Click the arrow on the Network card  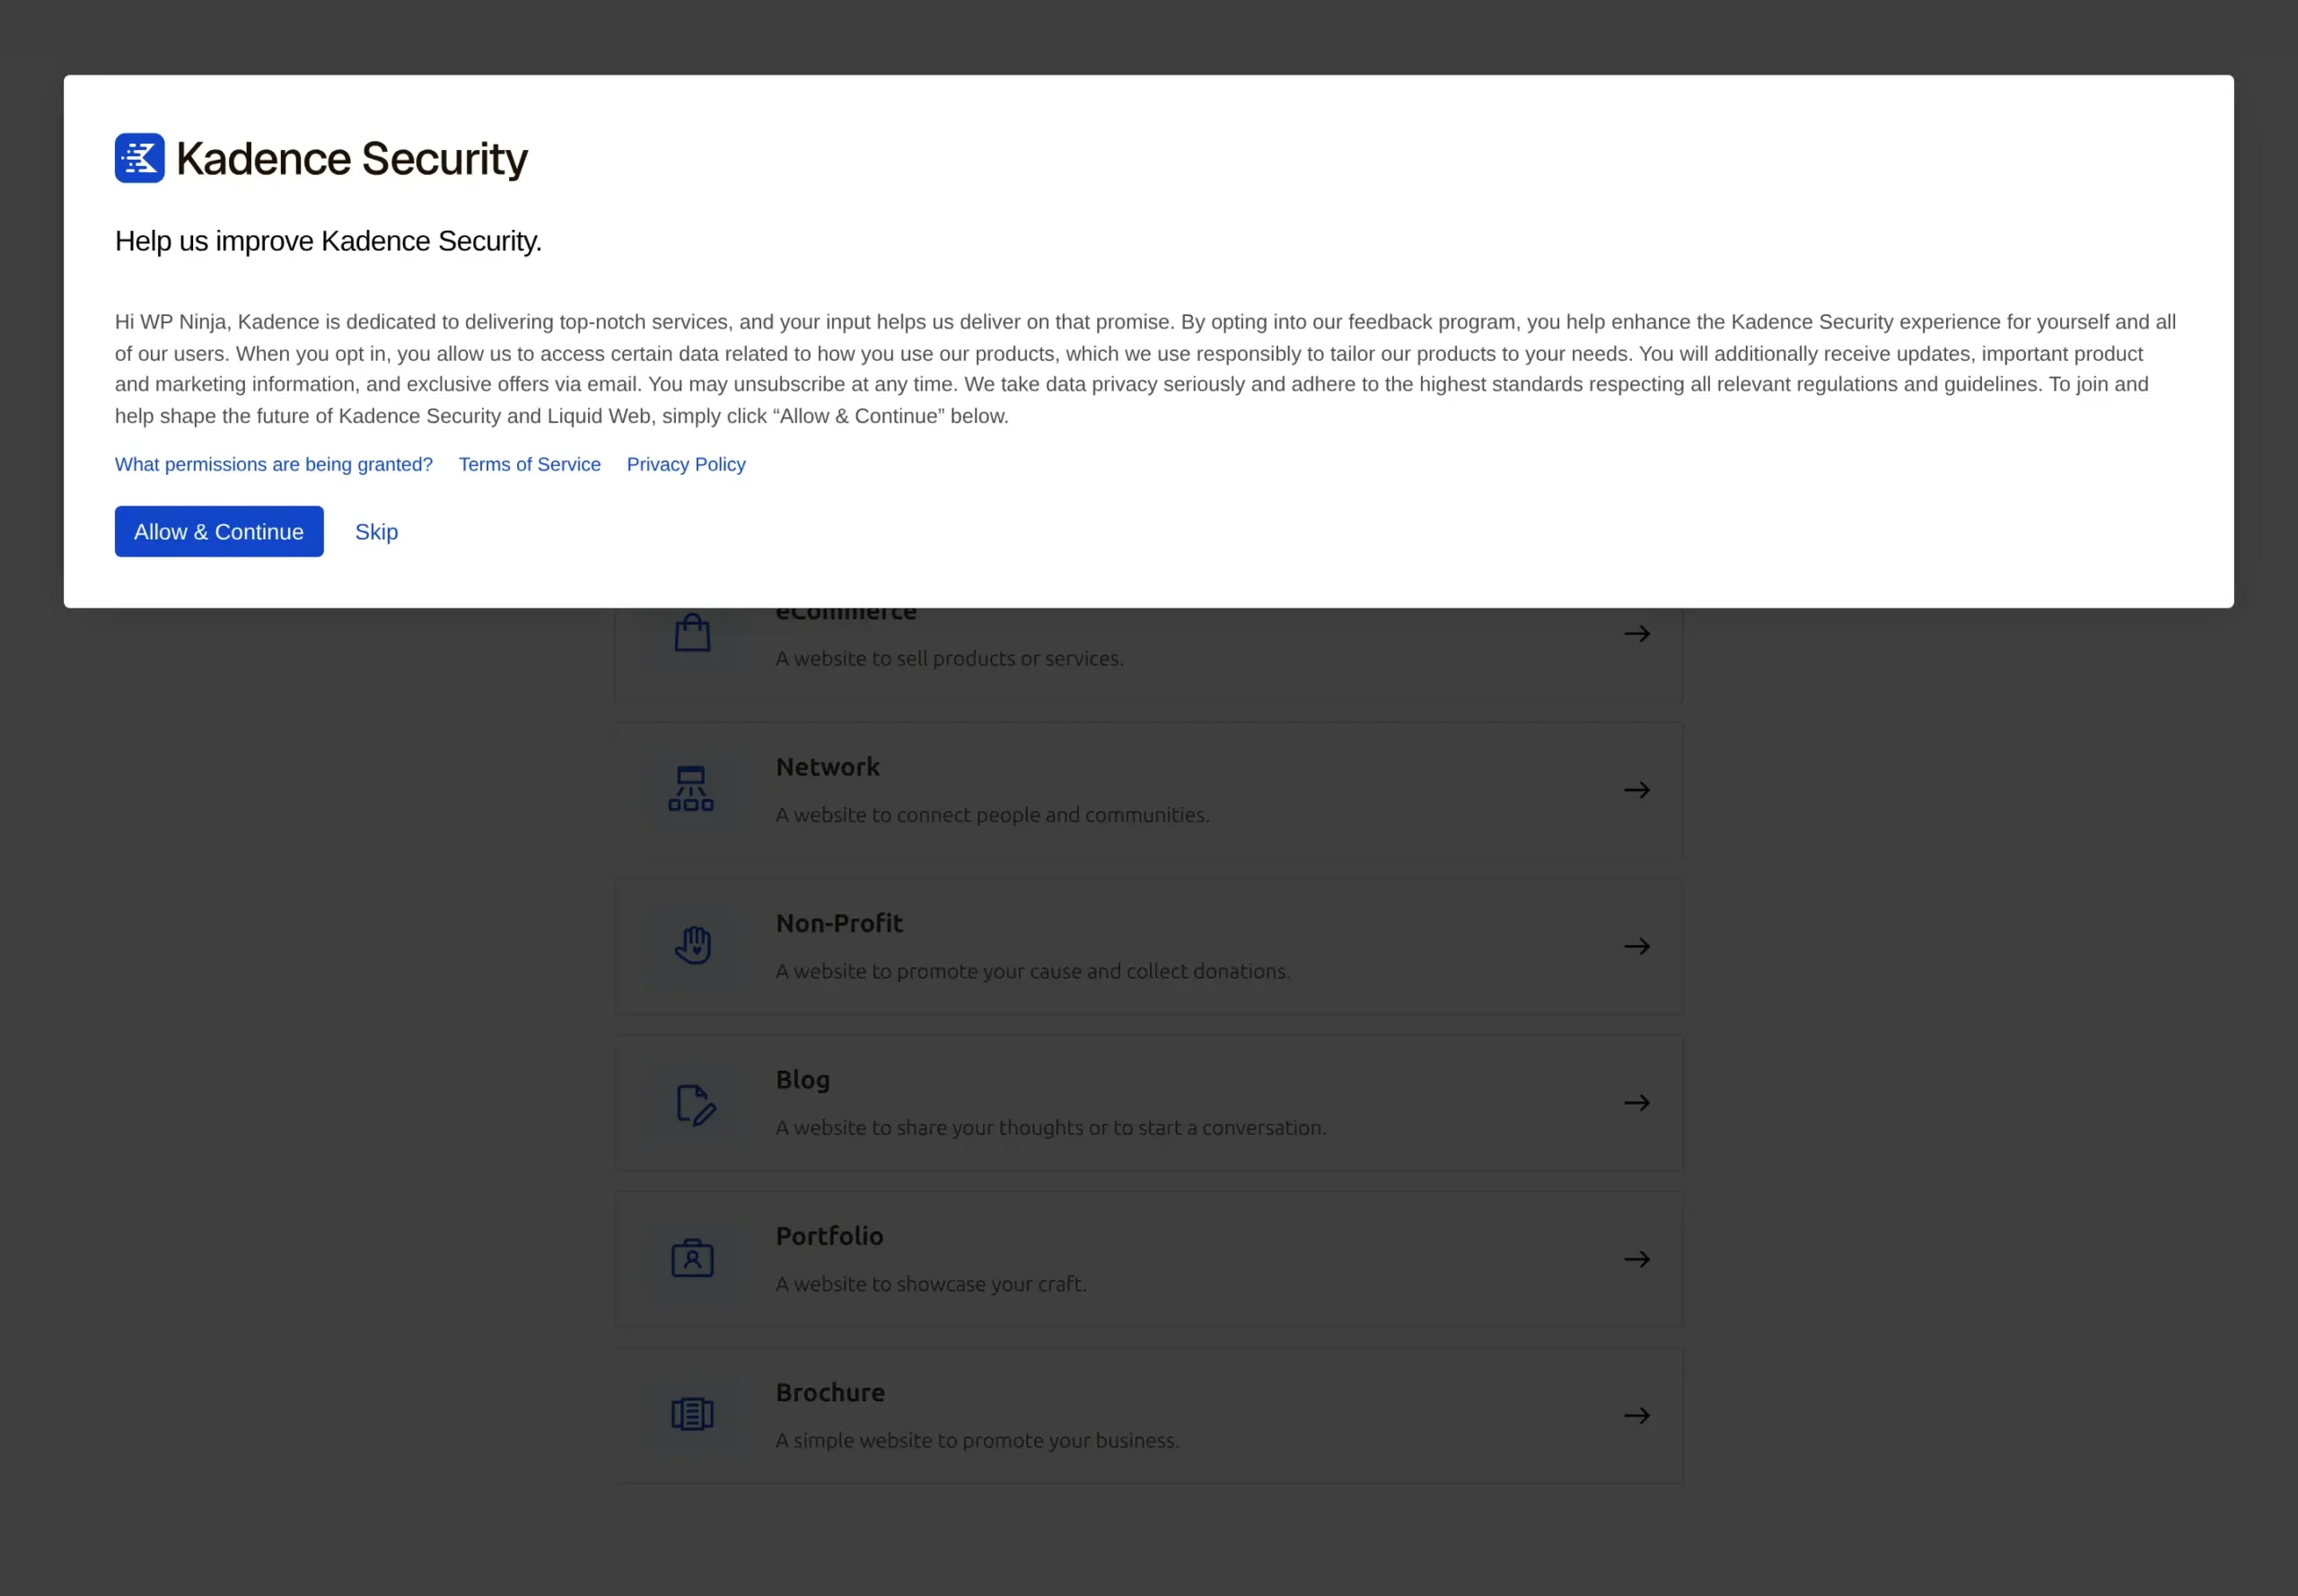(x=1637, y=790)
